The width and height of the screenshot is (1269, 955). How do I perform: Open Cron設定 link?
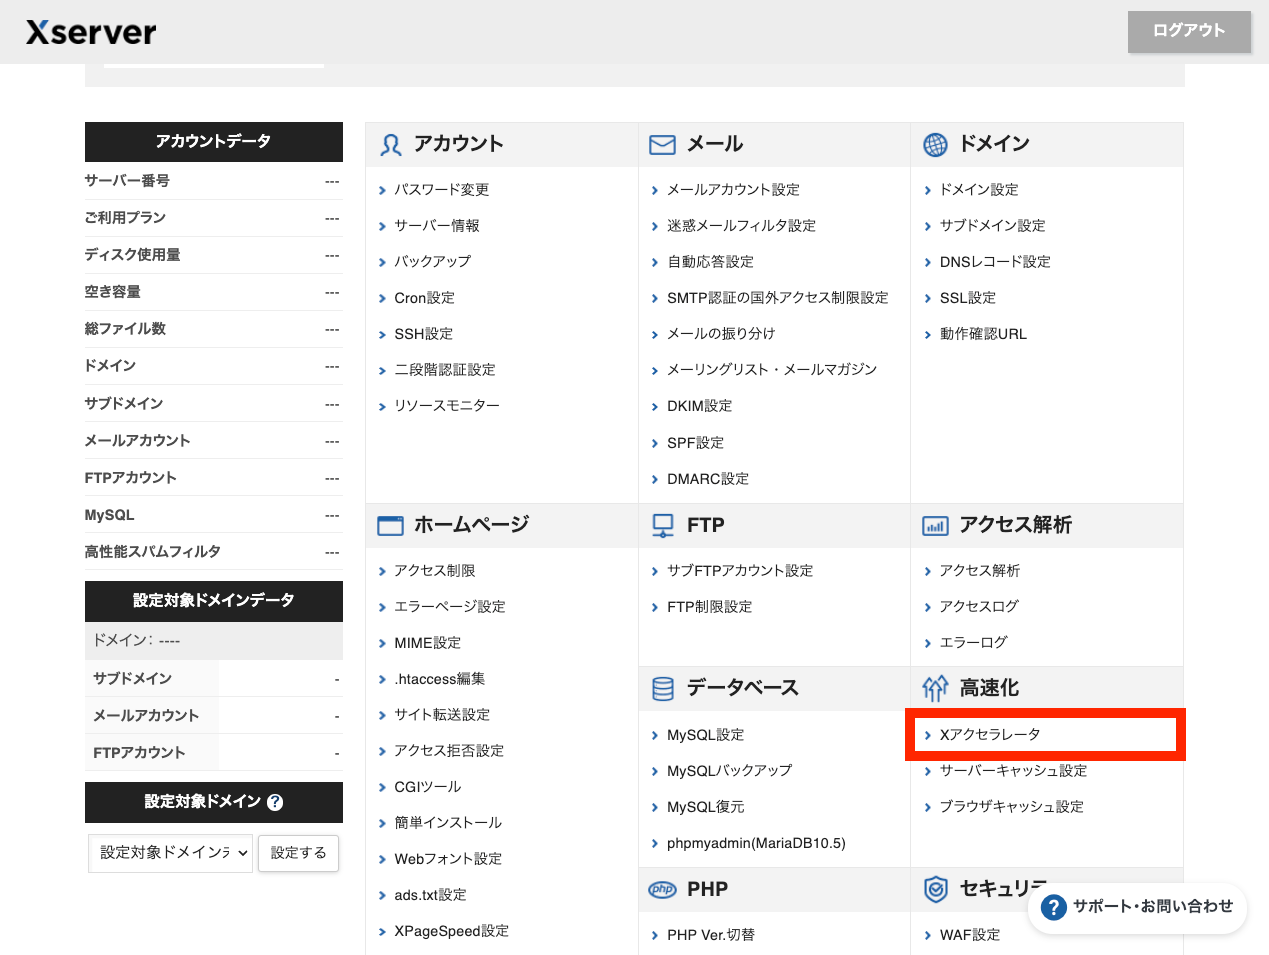pos(424,297)
